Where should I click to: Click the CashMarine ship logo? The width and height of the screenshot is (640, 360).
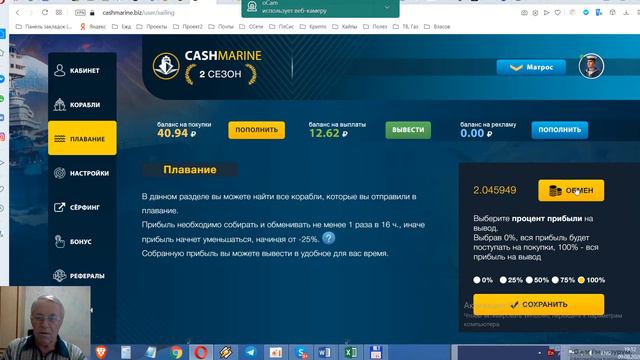166,66
